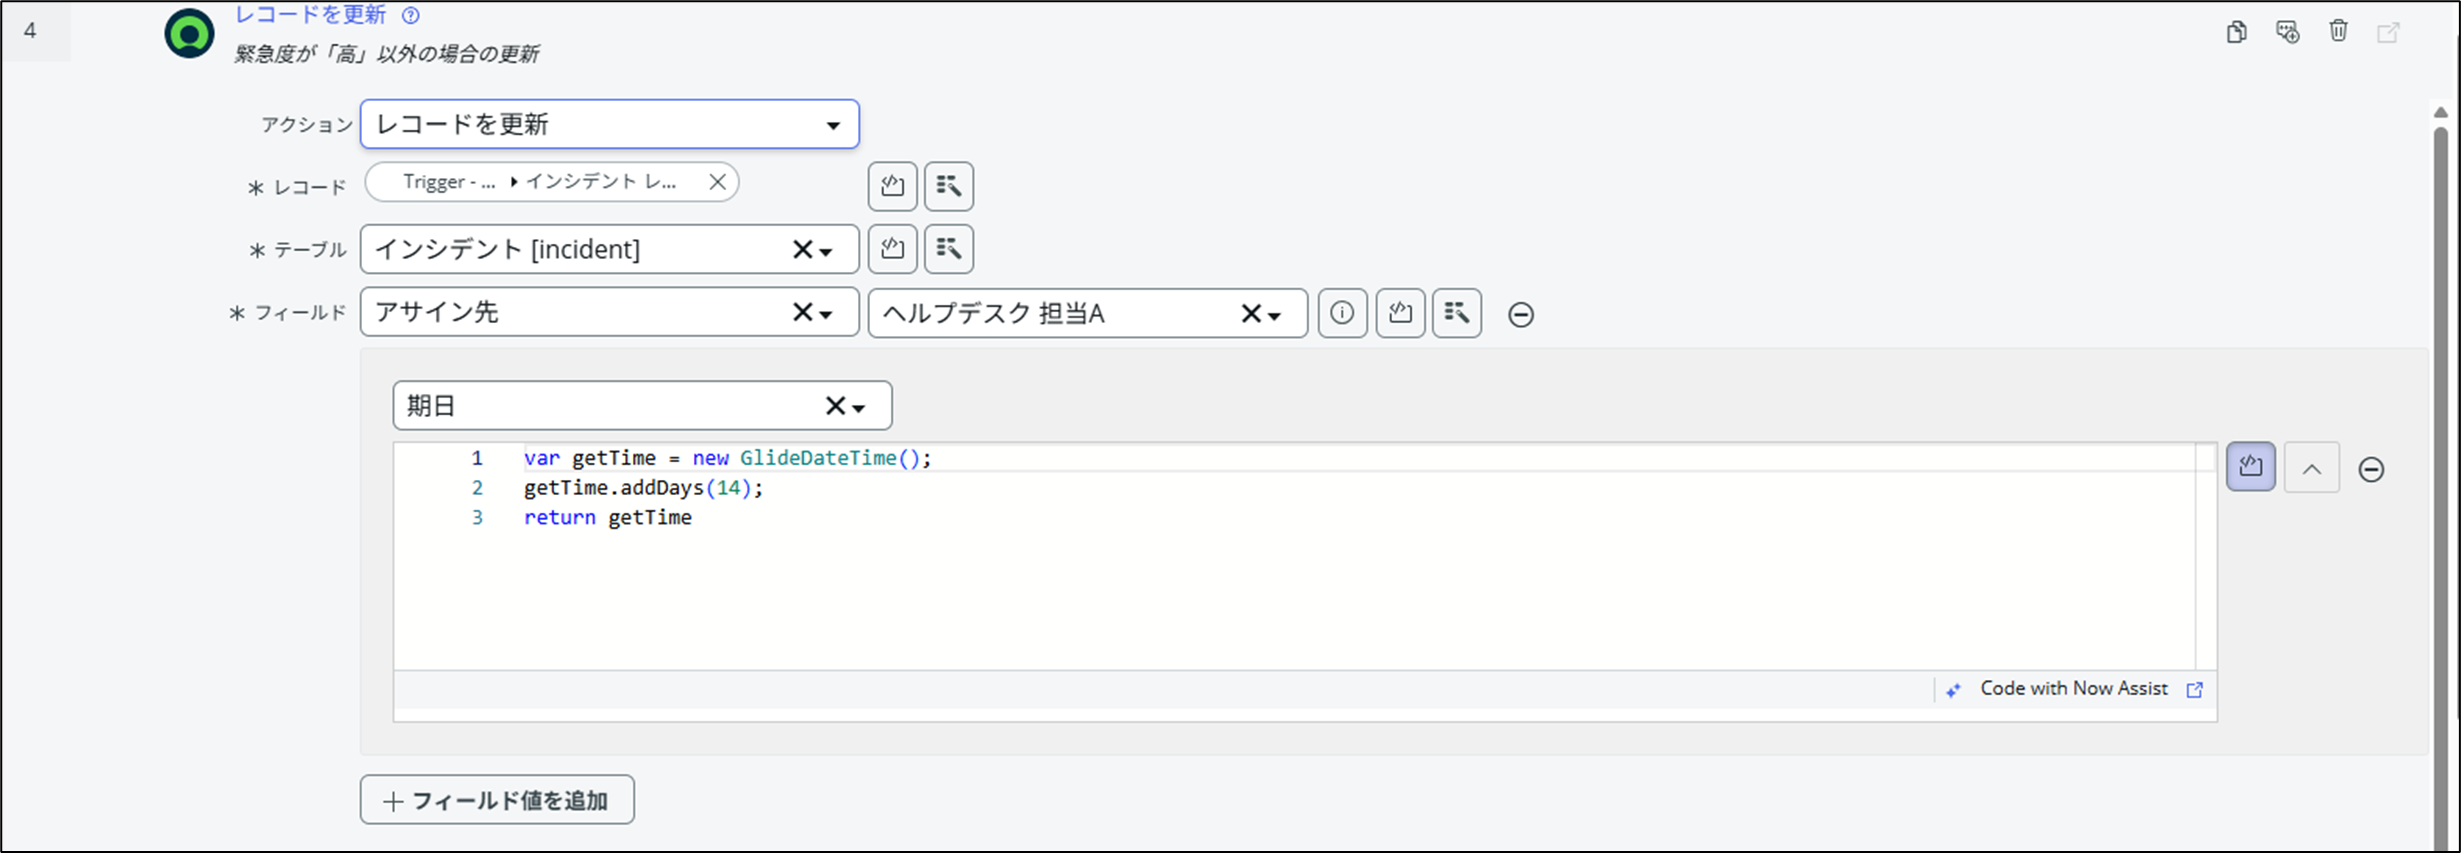The image size is (2461, 853).
Task: Click the script toggle icon beside レコード field
Action: click(x=892, y=186)
